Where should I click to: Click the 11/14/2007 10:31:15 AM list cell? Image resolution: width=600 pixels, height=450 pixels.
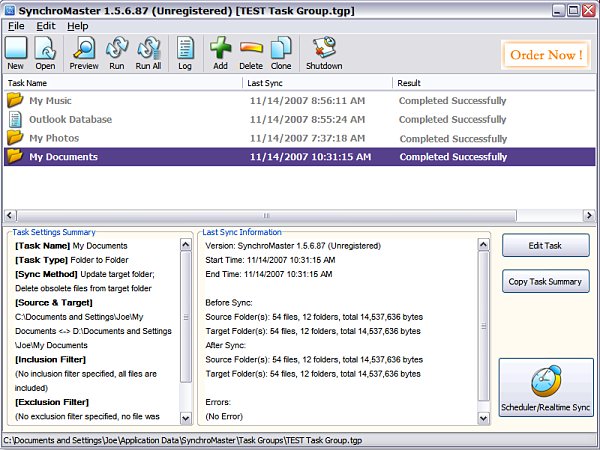(310, 157)
